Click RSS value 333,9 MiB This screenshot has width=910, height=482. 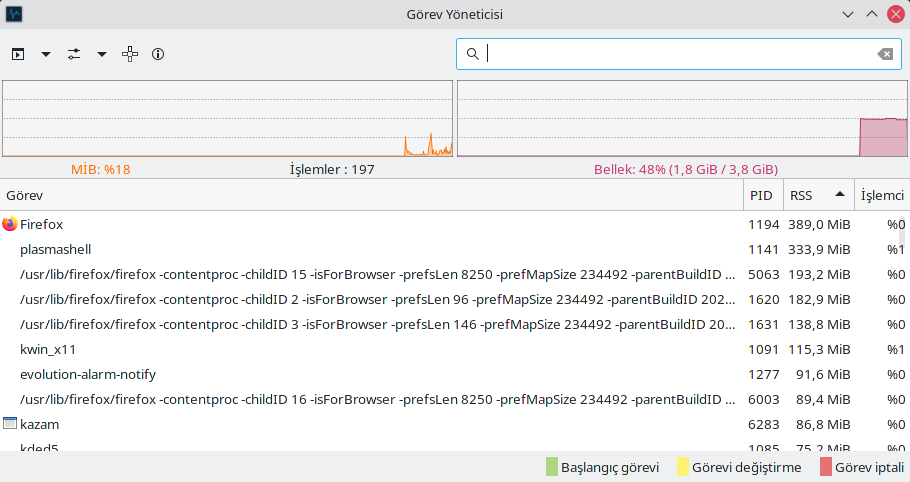tap(819, 249)
